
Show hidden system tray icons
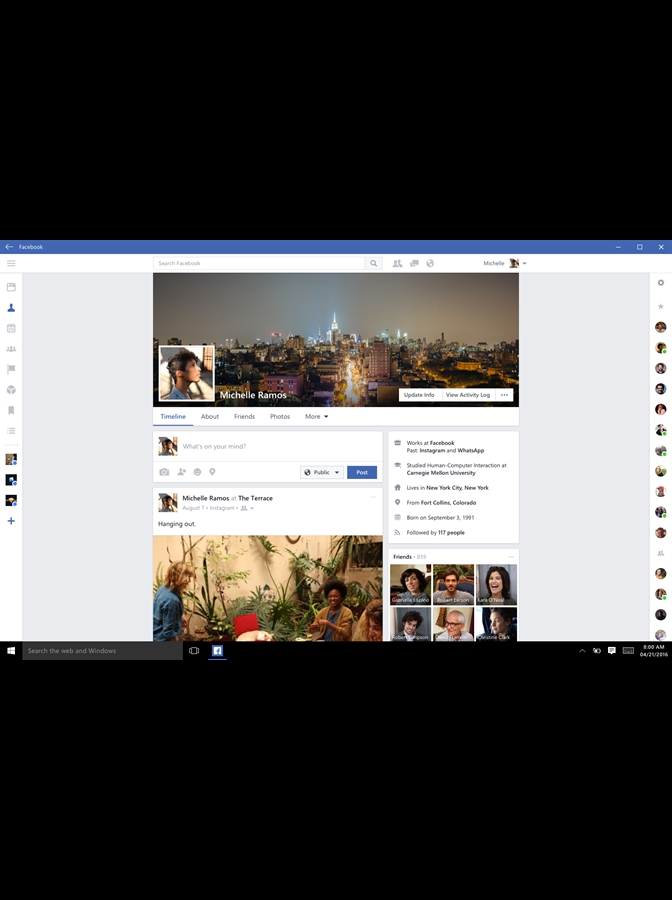coord(582,650)
